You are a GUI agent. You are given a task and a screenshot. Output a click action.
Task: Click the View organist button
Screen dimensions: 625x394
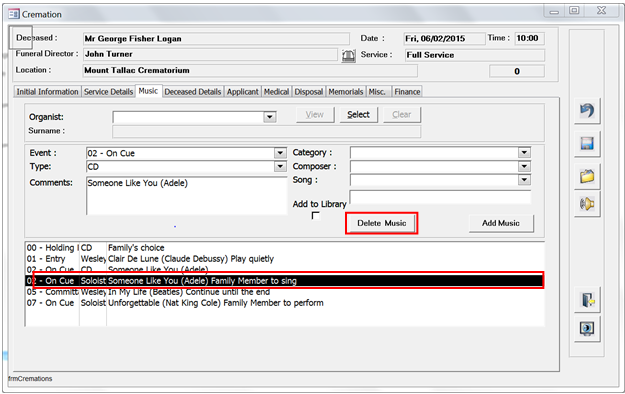[315, 115]
